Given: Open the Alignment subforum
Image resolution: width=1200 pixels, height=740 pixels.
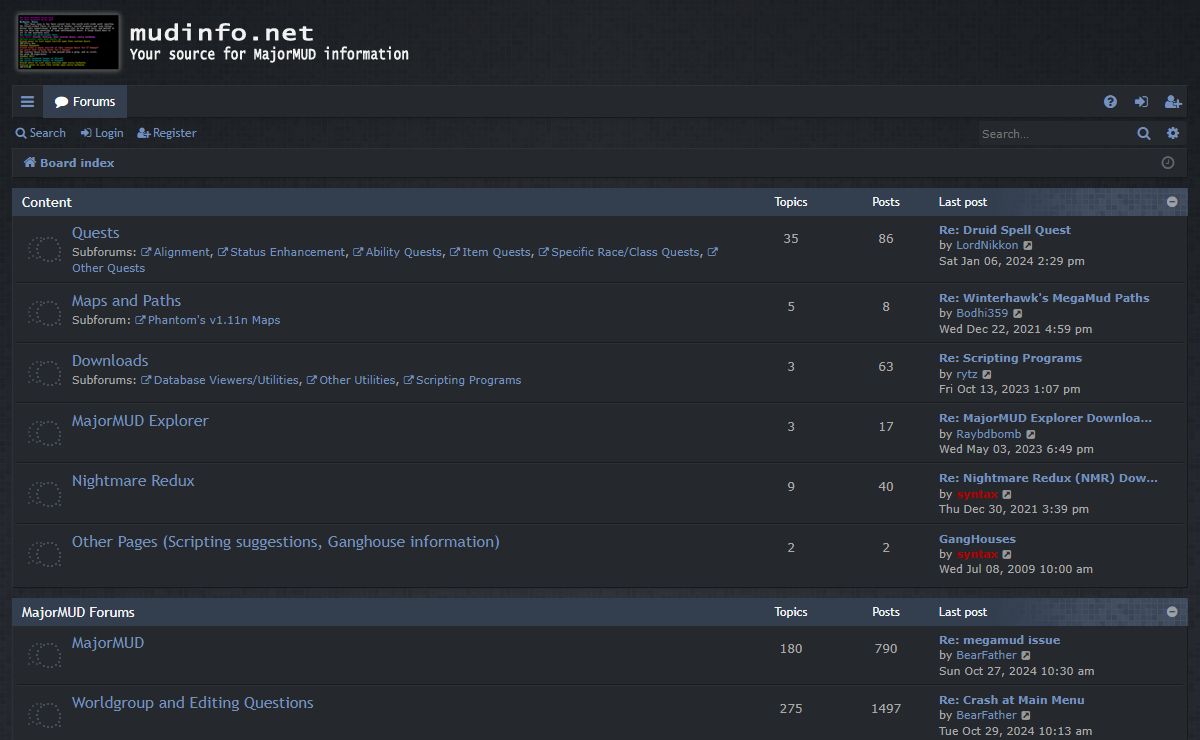Looking at the screenshot, I should (x=175, y=252).
